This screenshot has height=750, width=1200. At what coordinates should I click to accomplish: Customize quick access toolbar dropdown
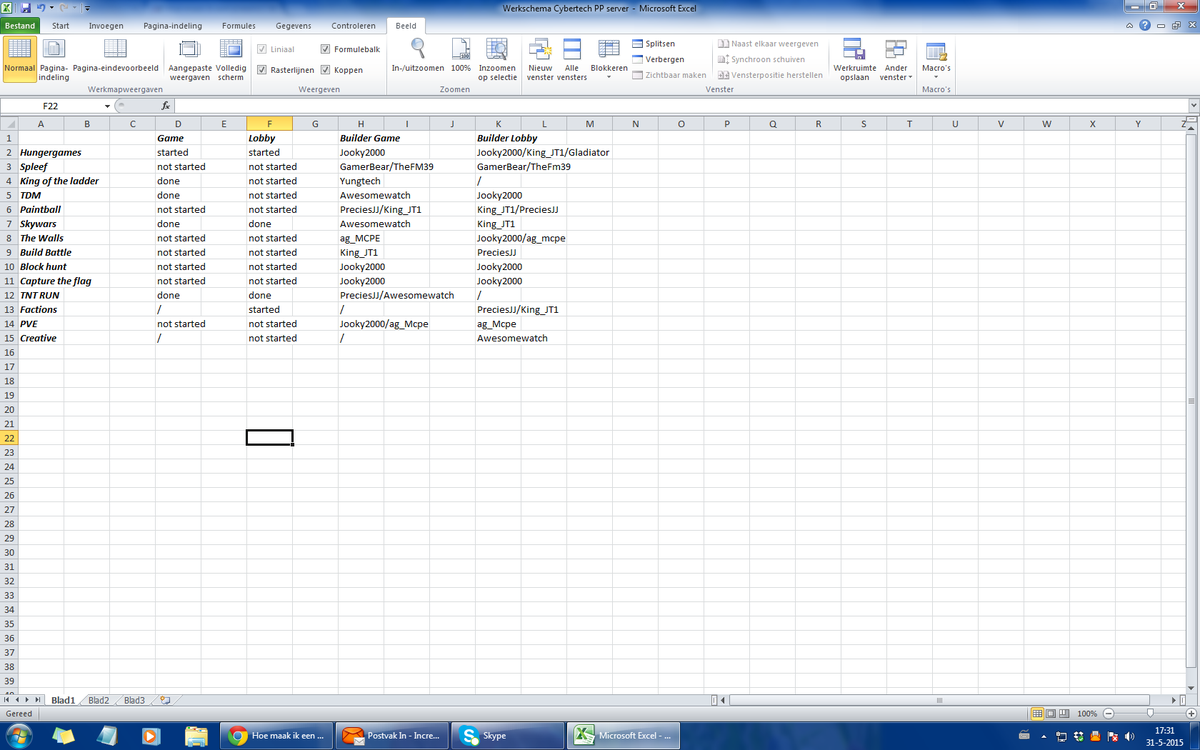coord(87,9)
